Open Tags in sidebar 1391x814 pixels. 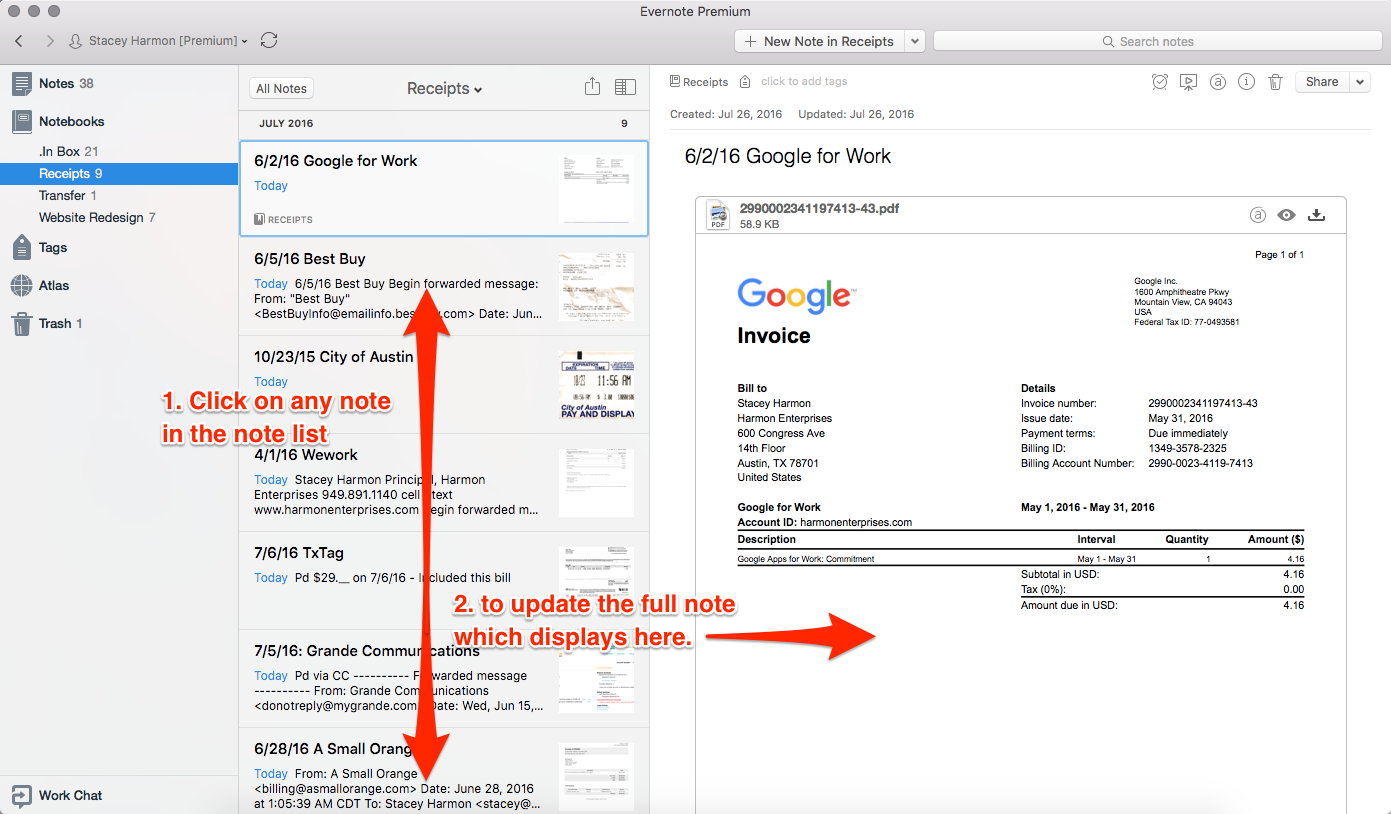click(40, 247)
